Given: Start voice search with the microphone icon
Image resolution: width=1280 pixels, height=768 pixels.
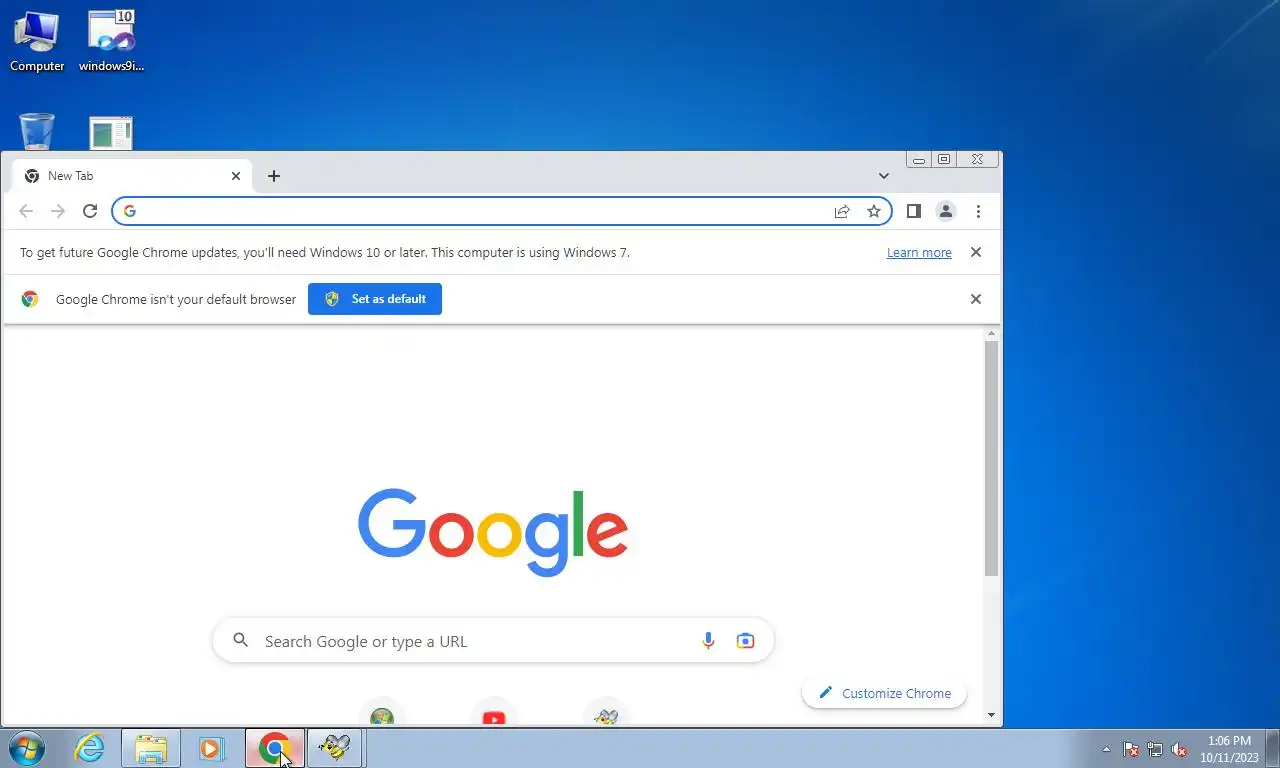Looking at the screenshot, I should (x=708, y=641).
